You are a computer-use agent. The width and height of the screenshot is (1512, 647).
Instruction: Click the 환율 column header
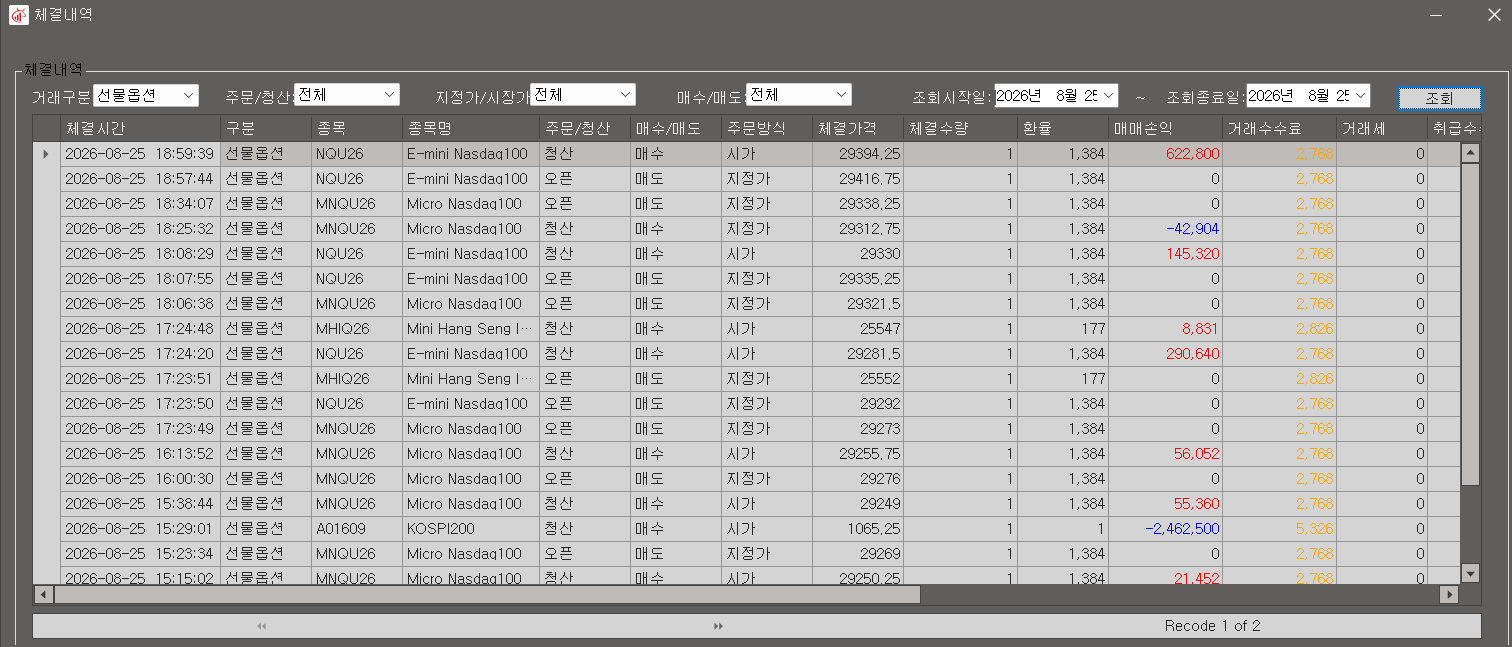(1063, 129)
